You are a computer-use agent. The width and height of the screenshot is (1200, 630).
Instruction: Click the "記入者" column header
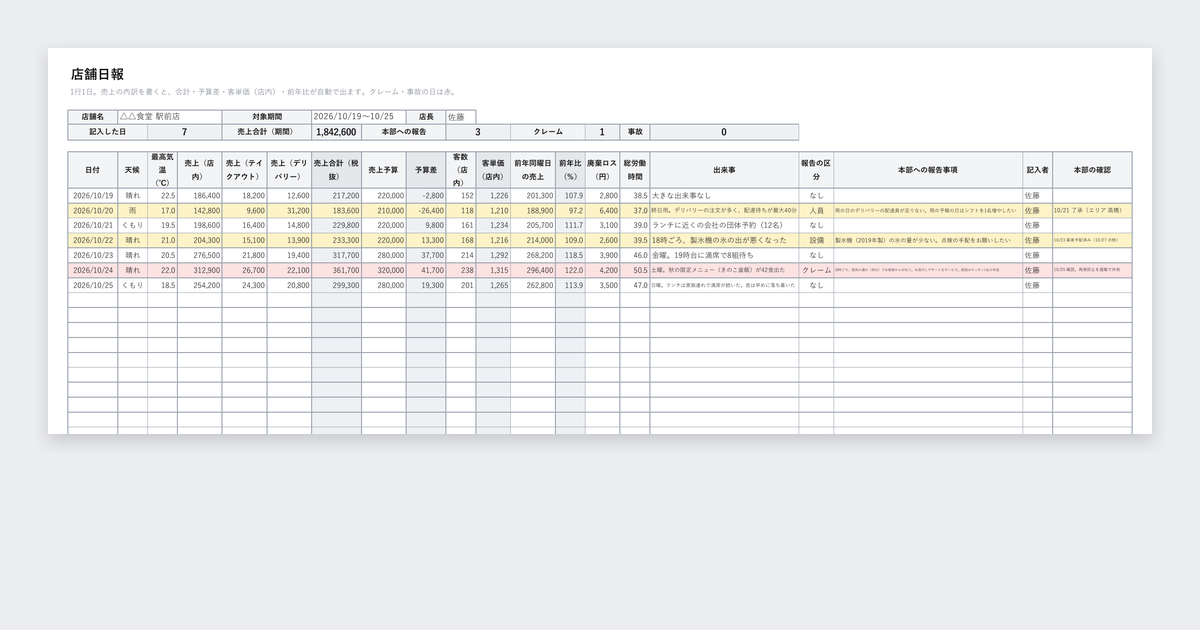click(1037, 170)
